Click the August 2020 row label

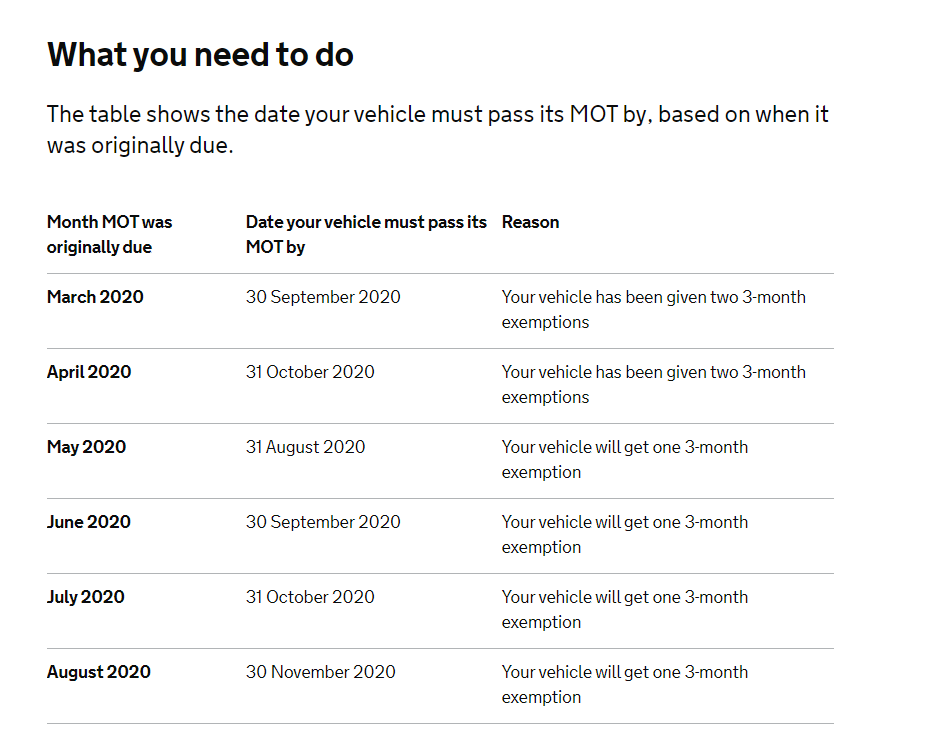click(x=99, y=673)
